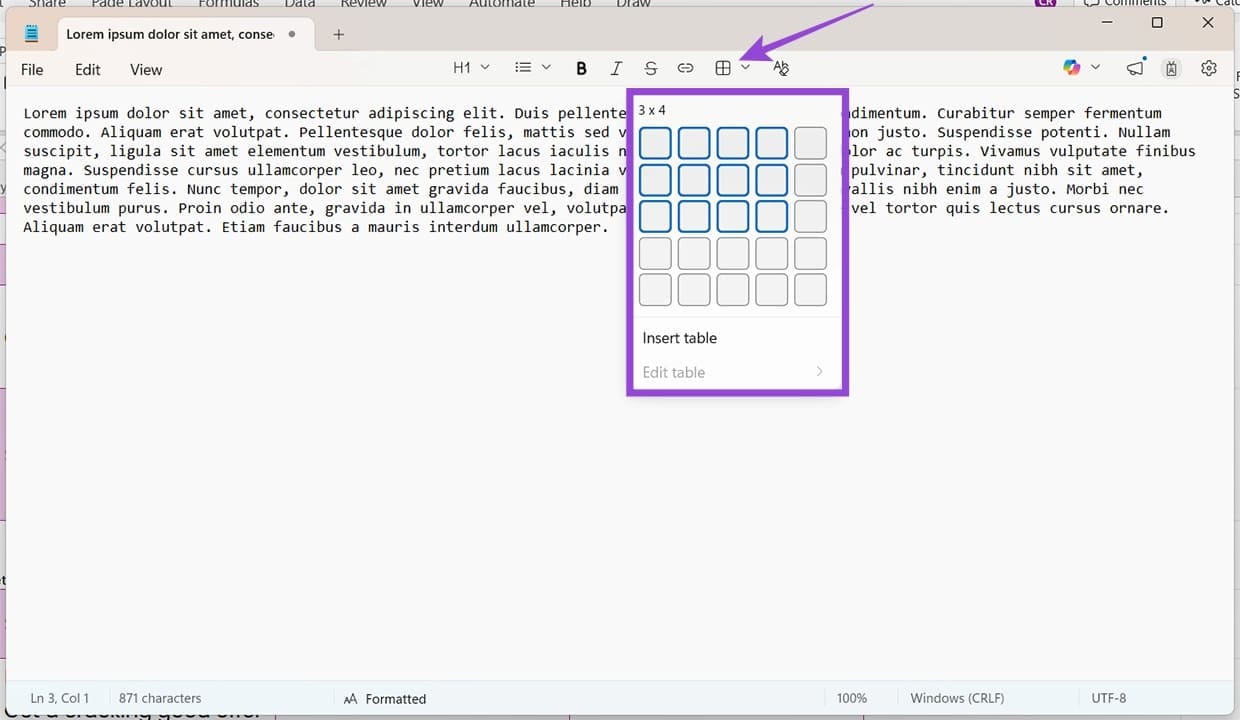Screen dimensions: 1240x720
Task: Clear formatting with the Ab eraser icon
Action: coord(781,68)
